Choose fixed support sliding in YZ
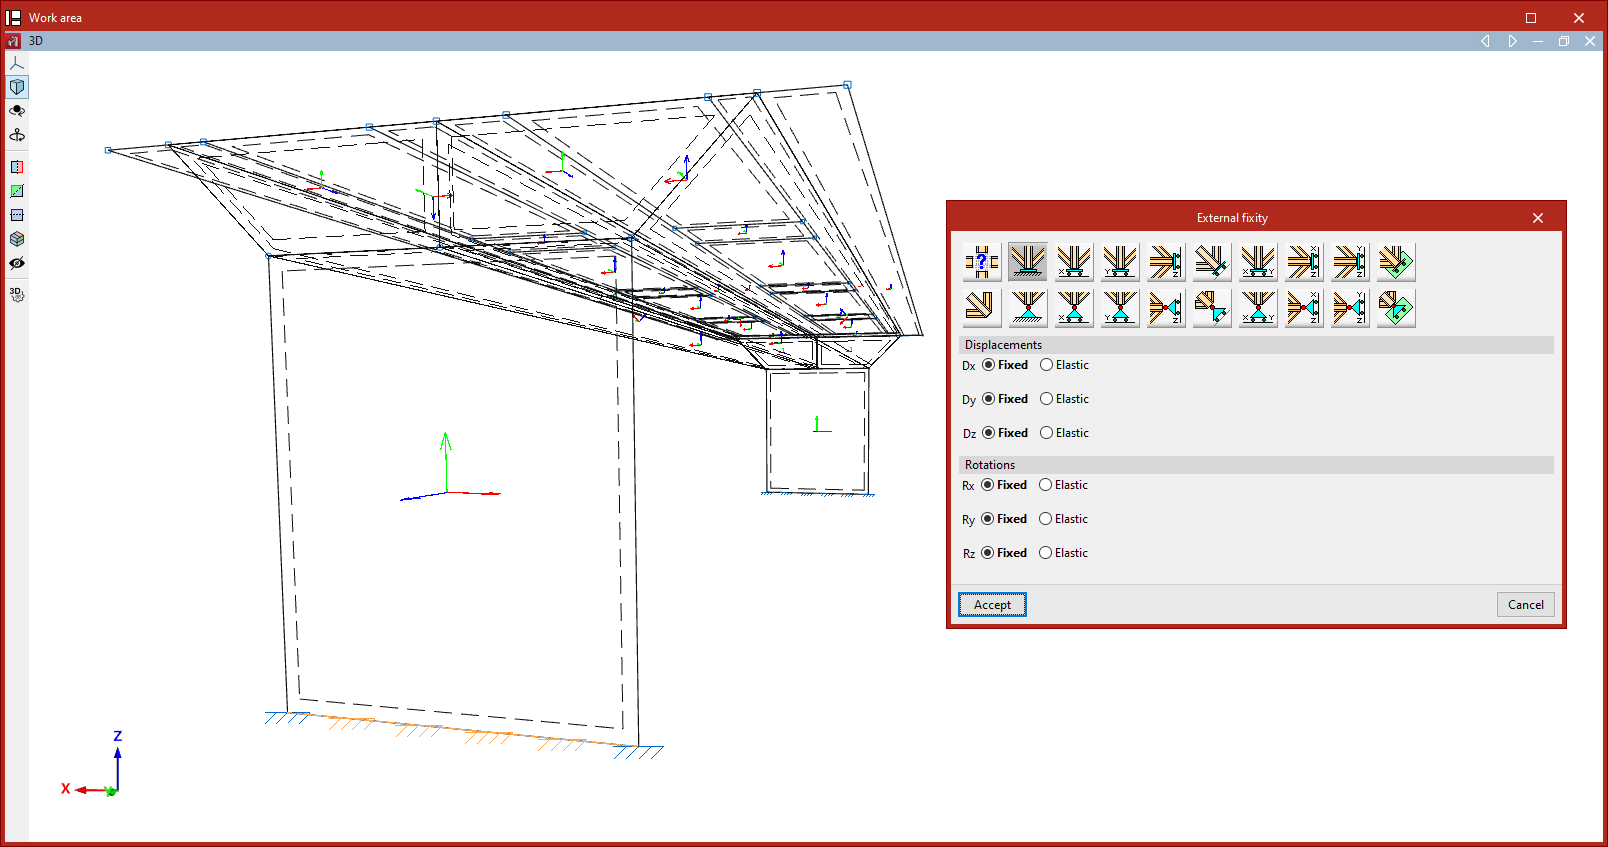The height and width of the screenshot is (847, 1608). coord(1350,262)
